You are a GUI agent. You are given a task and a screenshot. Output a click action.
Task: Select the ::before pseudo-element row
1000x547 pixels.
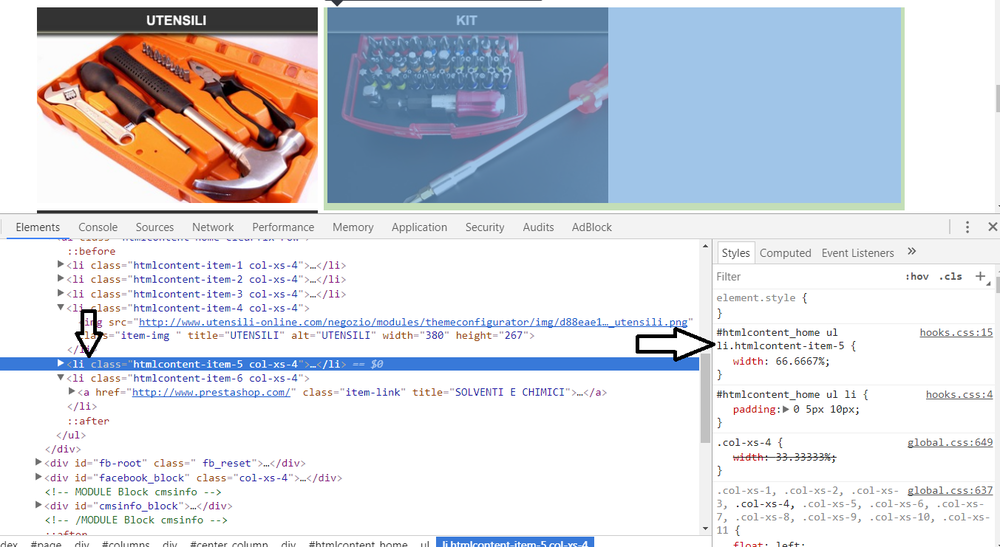(92, 251)
